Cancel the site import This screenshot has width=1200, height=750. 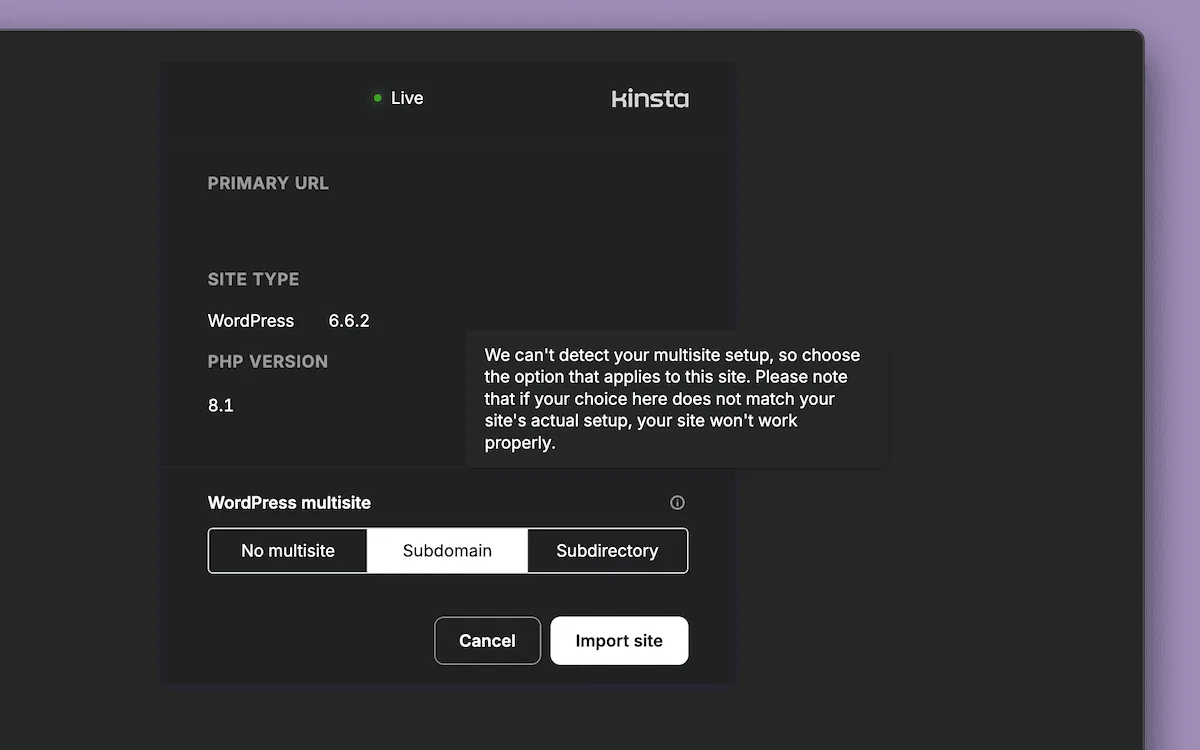click(x=487, y=640)
